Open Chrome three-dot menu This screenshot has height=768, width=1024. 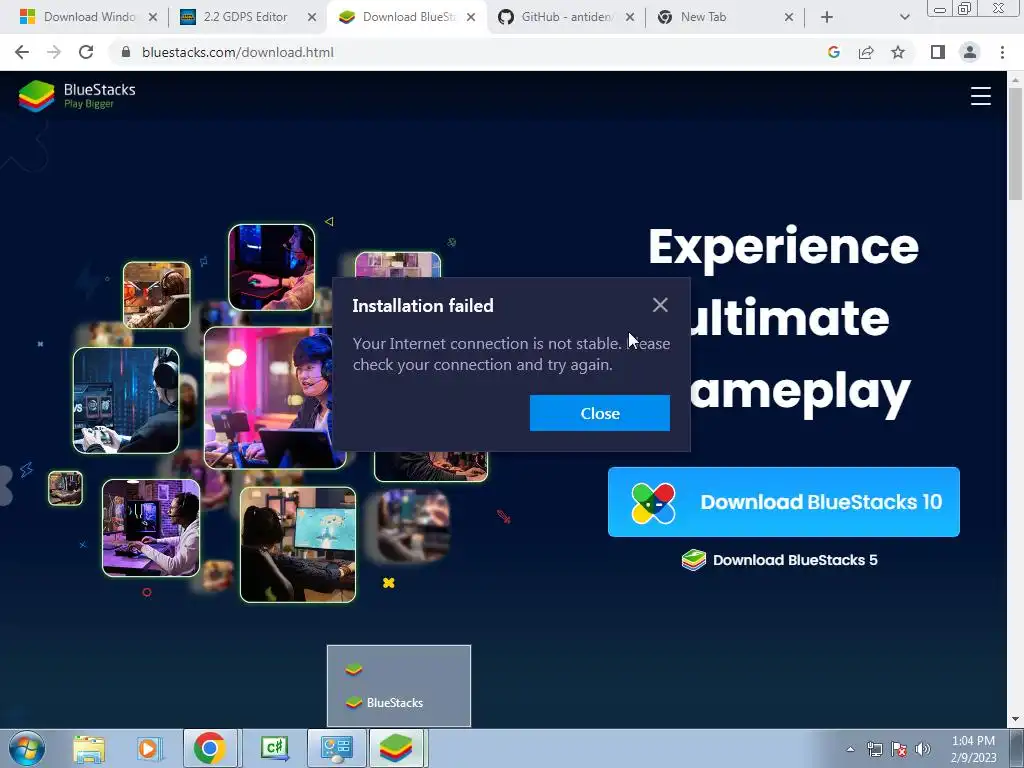point(1002,52)
